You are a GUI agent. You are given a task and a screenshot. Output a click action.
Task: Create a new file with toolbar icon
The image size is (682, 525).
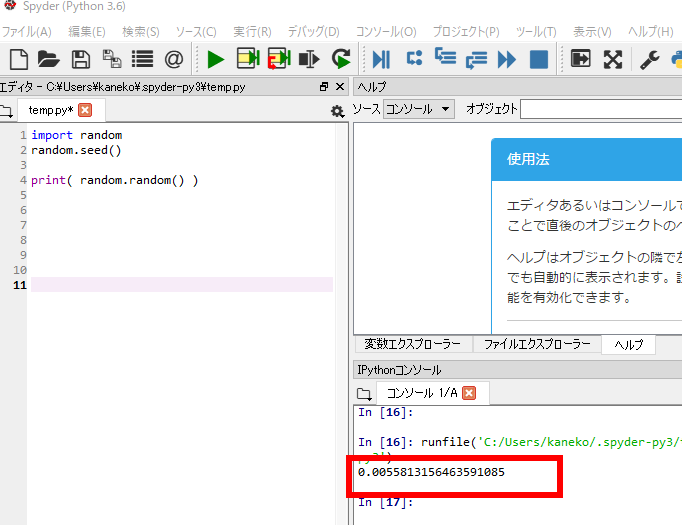point(19,59)
